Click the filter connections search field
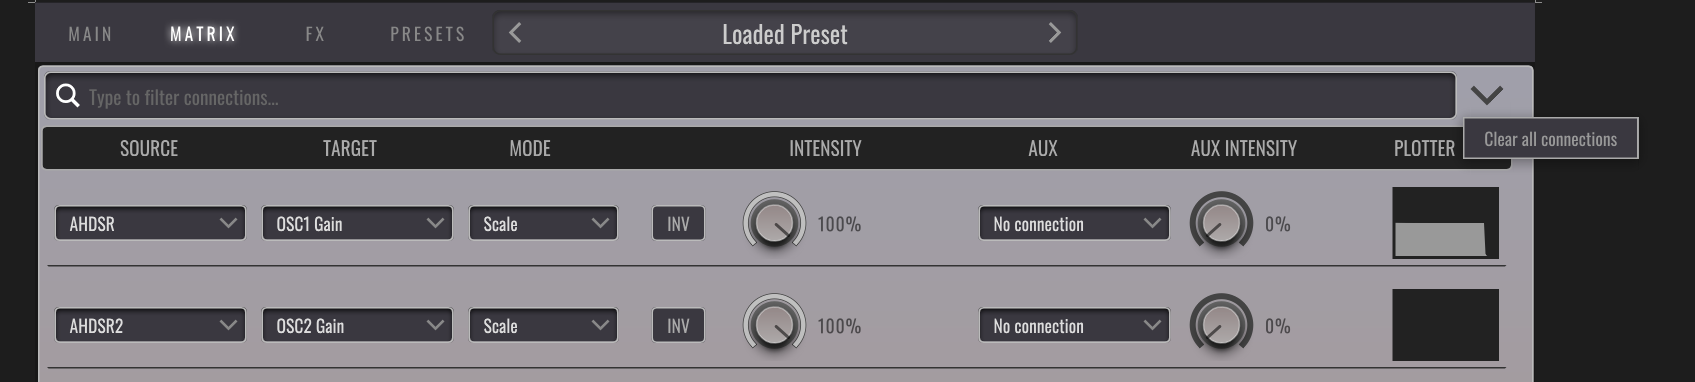The image size is (1695, 382). click(x=750, y=96)
